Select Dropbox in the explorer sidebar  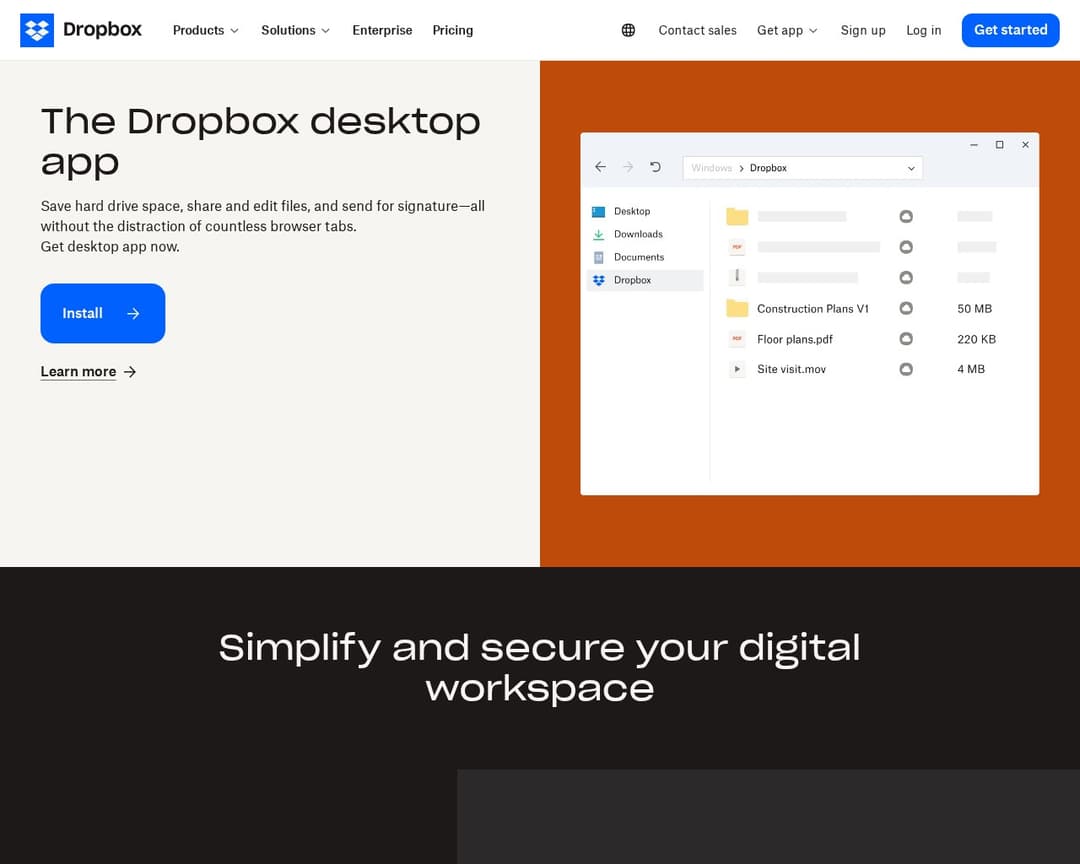point(645,280)
